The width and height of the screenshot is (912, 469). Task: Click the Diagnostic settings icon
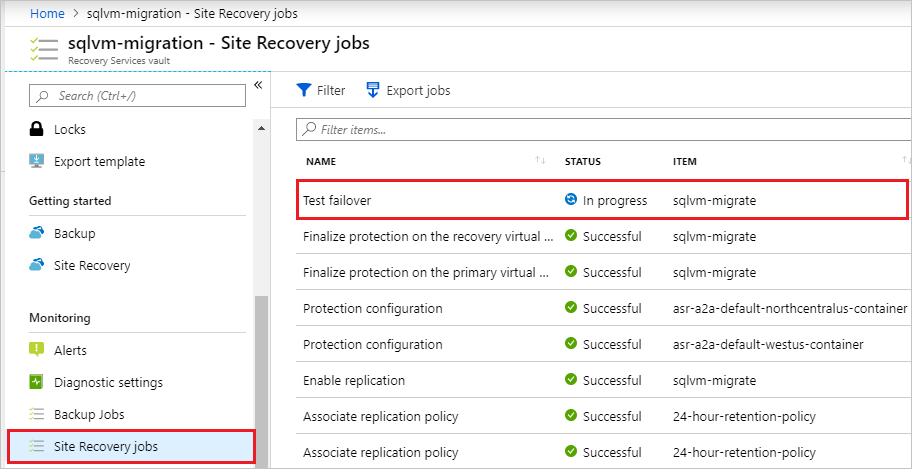37,382
